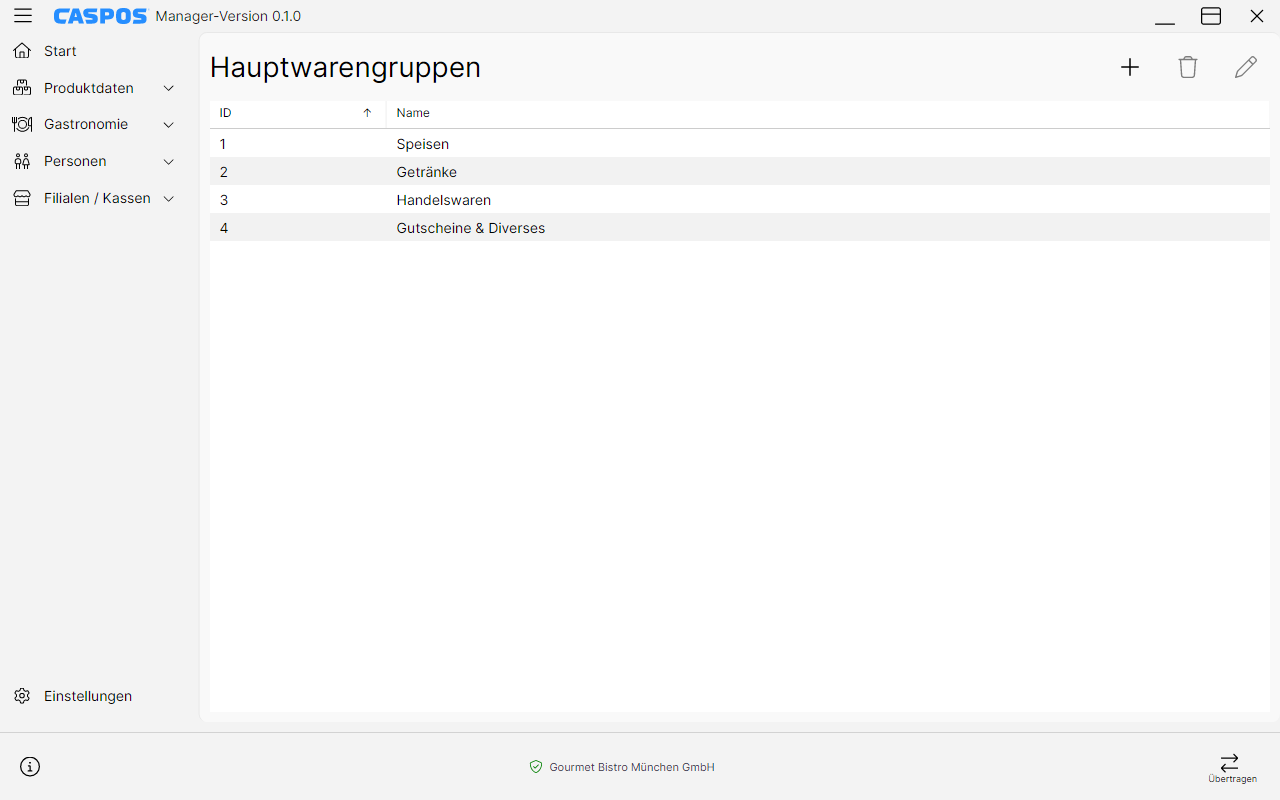Click the Hauptwarengruppen heading
This screenshot has height=800, width=1280.
[345, 67]
